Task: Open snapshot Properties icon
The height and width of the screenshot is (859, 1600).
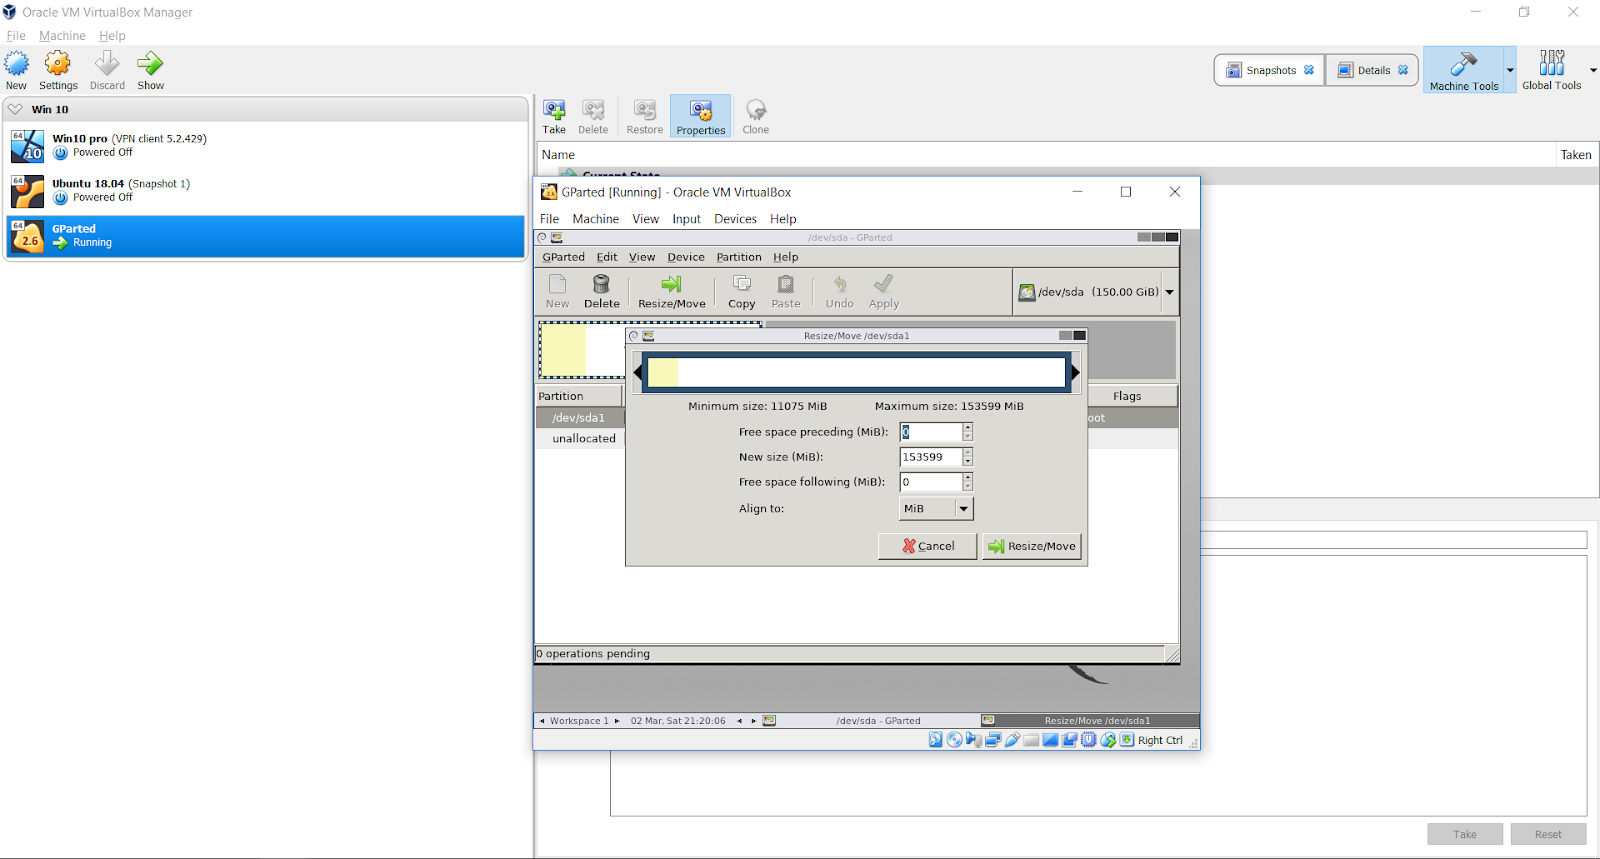Action: [x=701, y=110]
